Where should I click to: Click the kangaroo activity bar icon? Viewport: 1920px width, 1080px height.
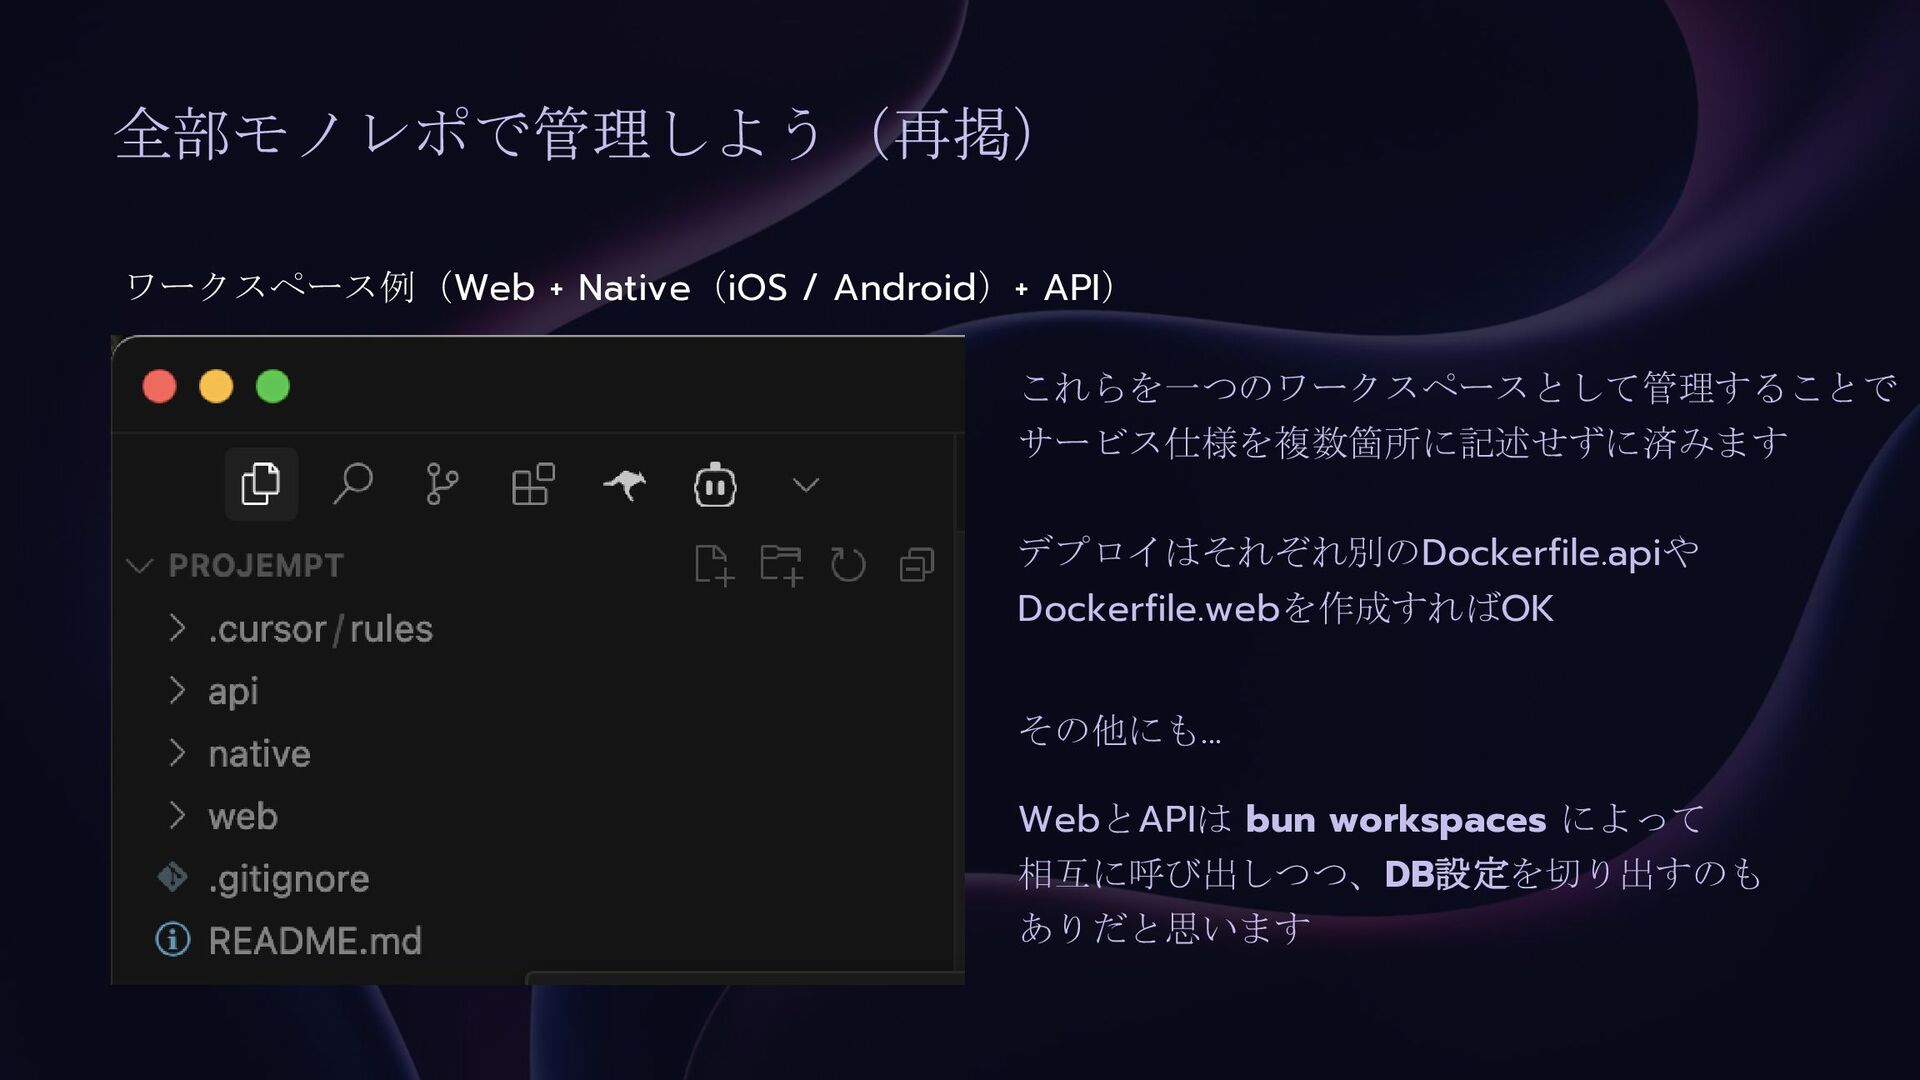click(624, 485)
